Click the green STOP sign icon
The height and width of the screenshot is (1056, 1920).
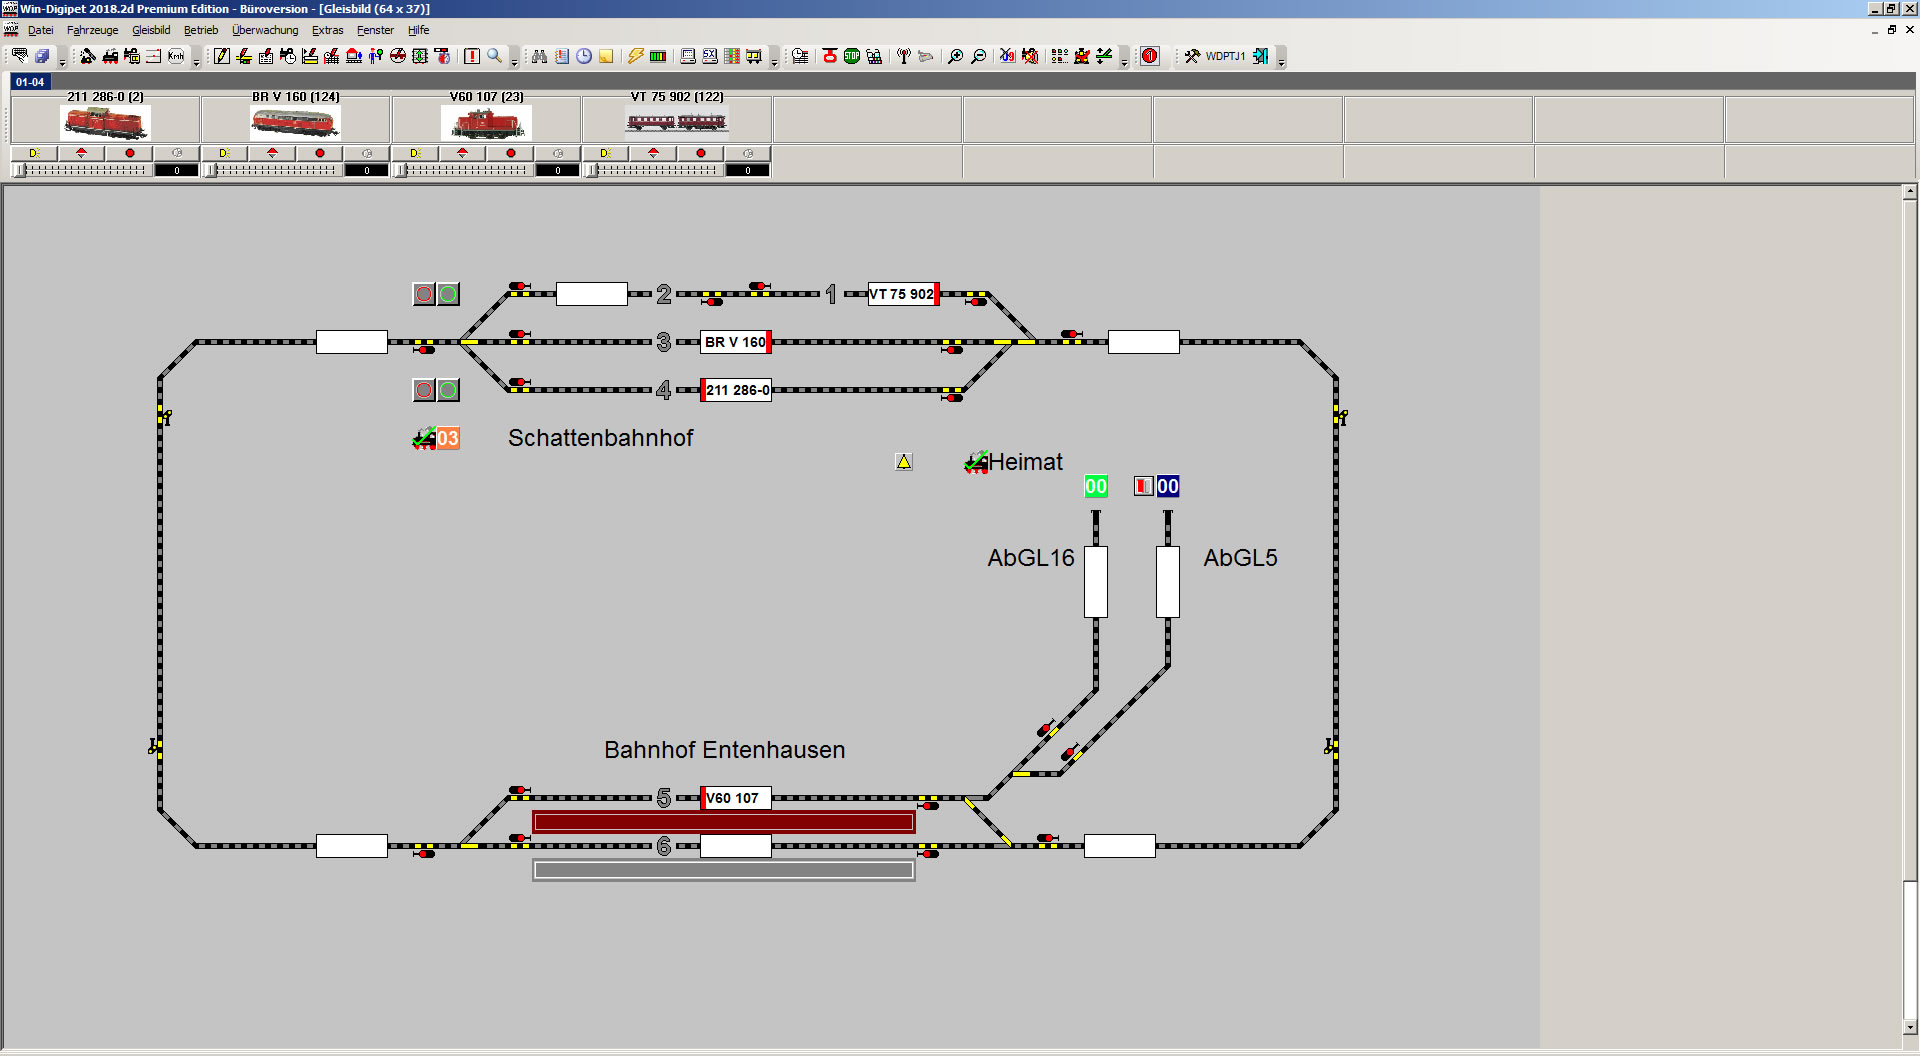pyautogui.click(x=852, y=56)
